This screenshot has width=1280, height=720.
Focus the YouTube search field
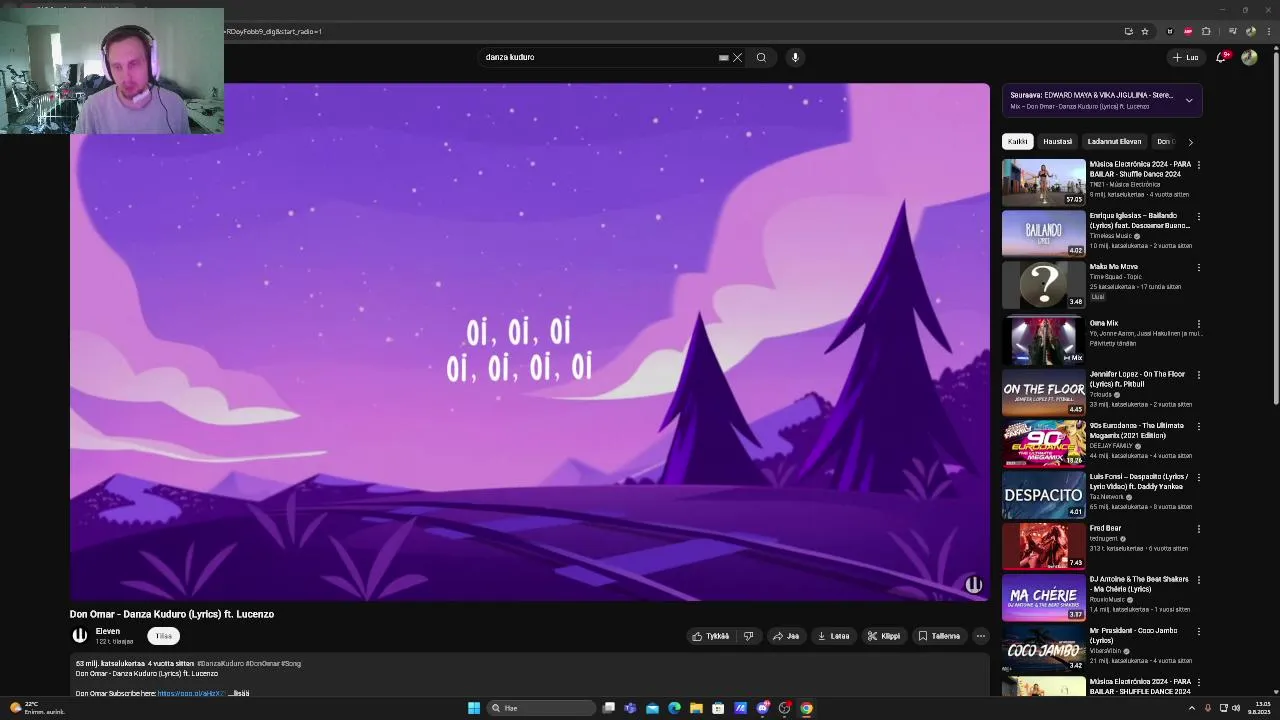(598, 57)
